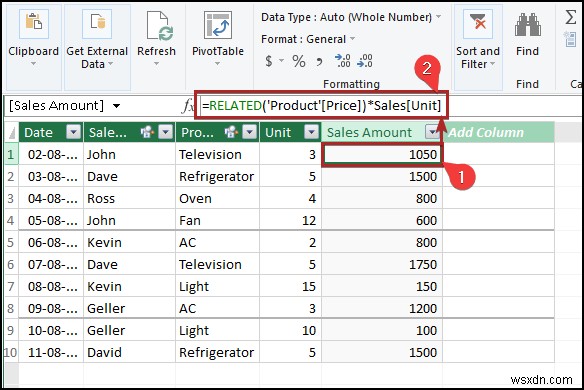Open Sale... column filter dropdown

coord(165,132)
